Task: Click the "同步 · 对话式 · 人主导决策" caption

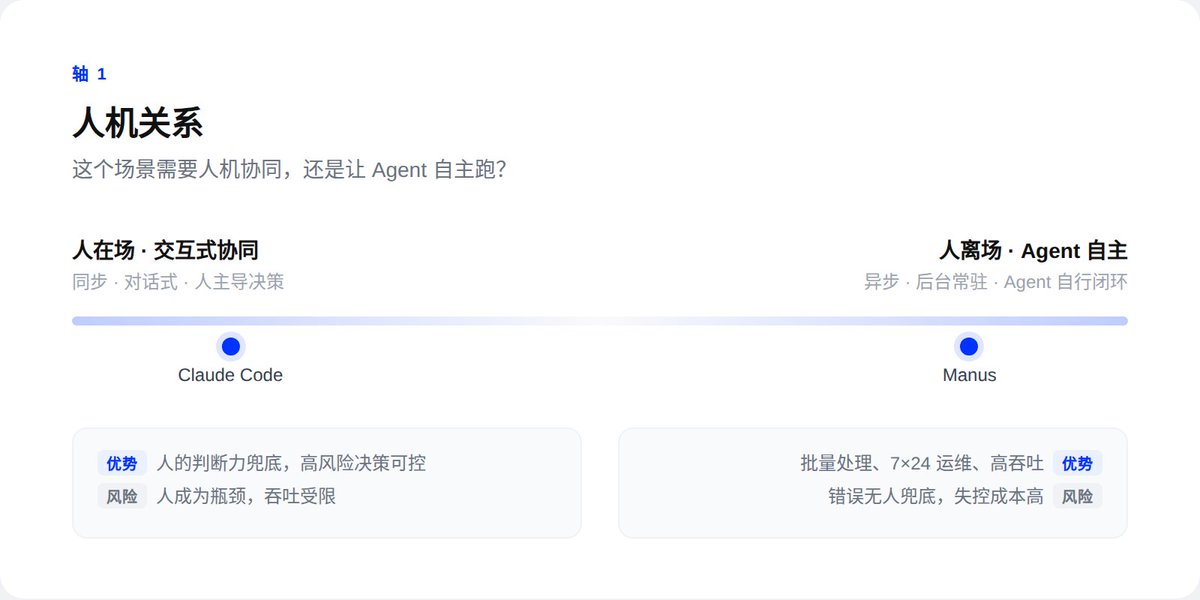Action: pos(178,282)
